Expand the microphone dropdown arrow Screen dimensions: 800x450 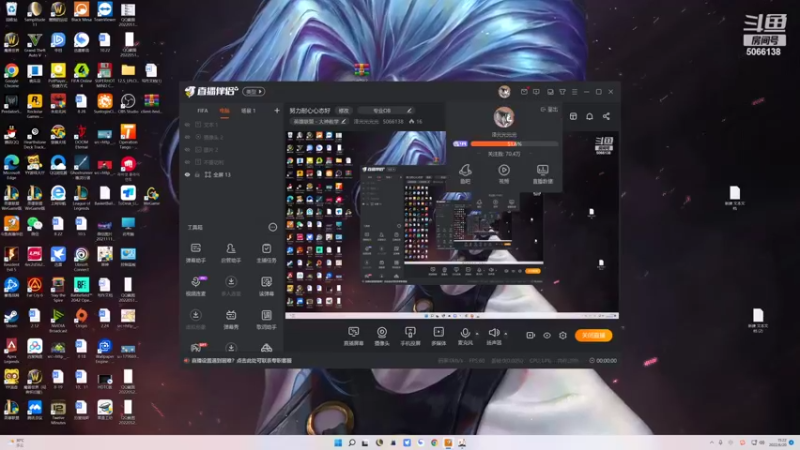(477, 334)
